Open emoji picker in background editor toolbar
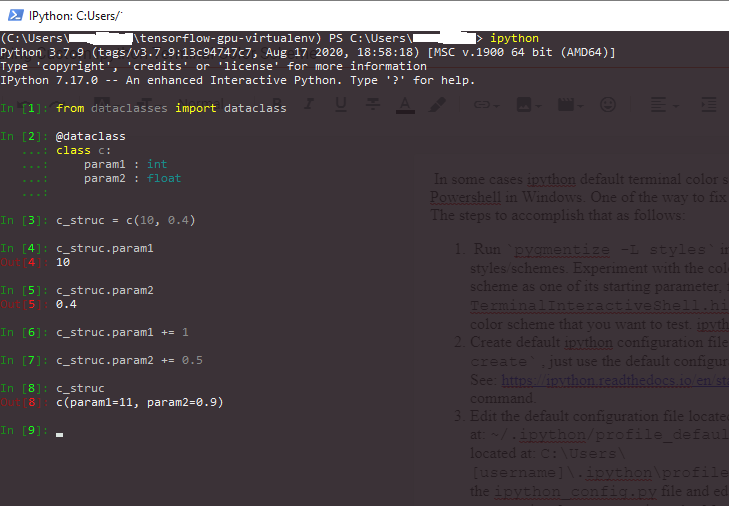The image size is (729, 506). (x=608, y=105)
